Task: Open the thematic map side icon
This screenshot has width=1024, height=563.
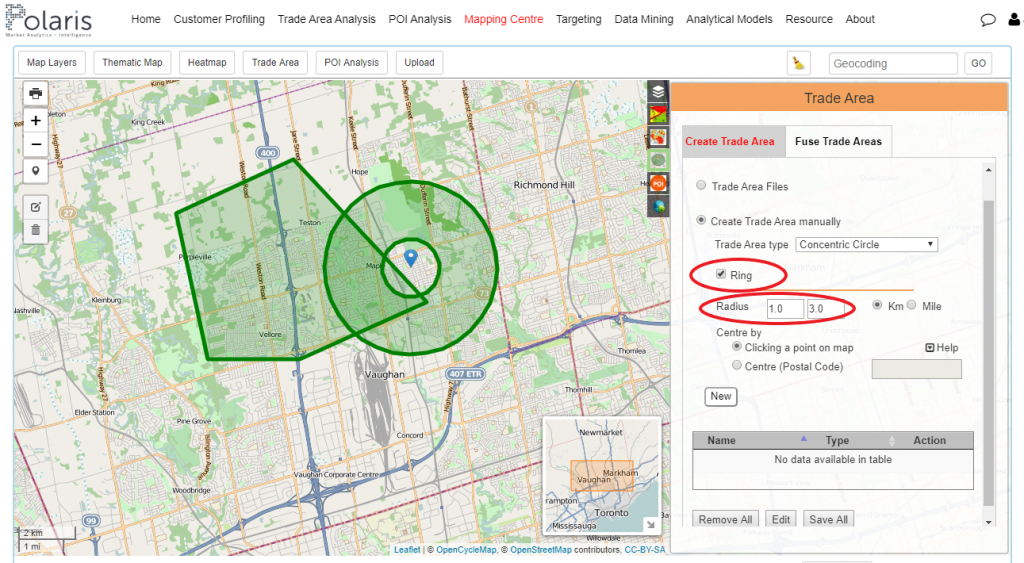Action: coord(658,114)
